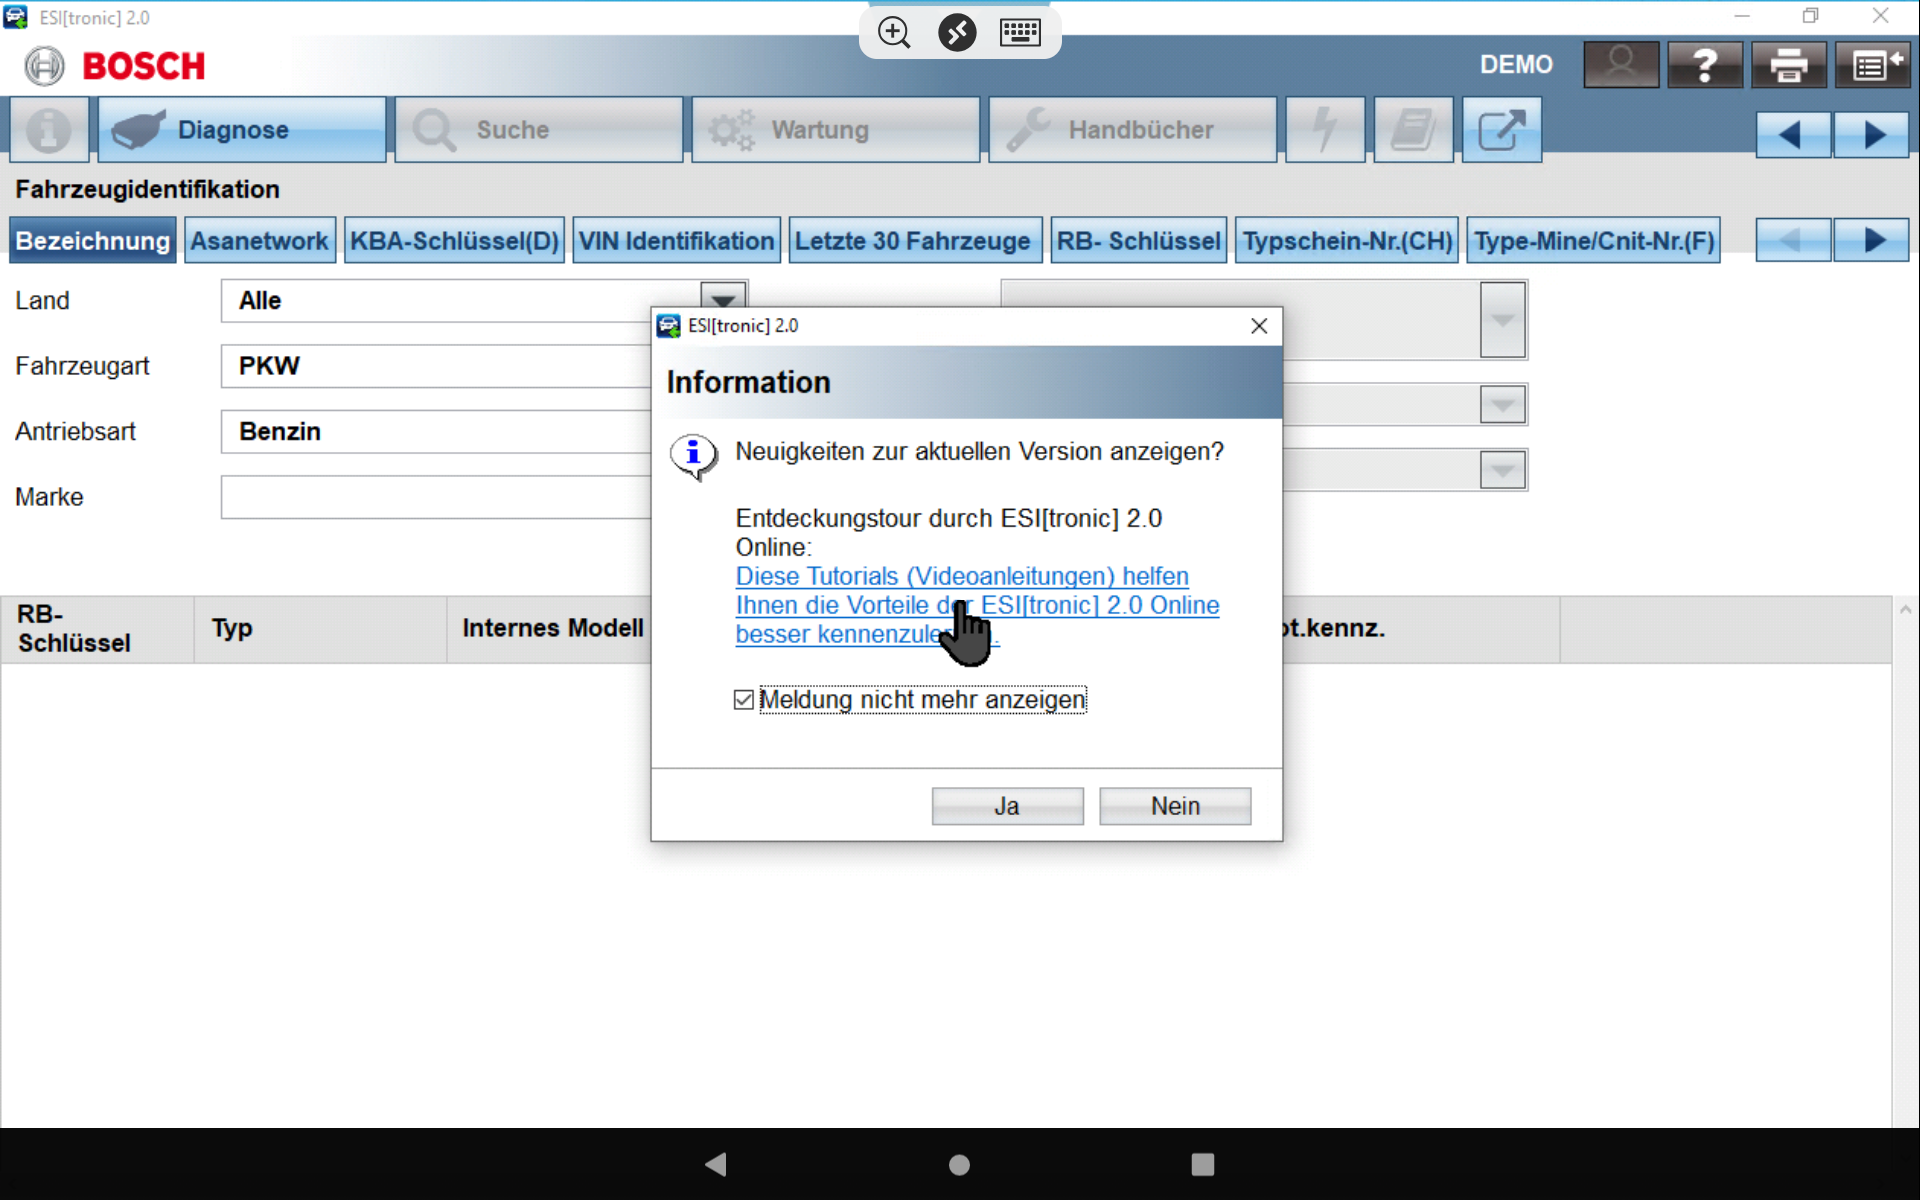Viewport: 1920px width, 1200px height.
Task: Click the Android recent apps square
Action: tap(1203, 1164)
